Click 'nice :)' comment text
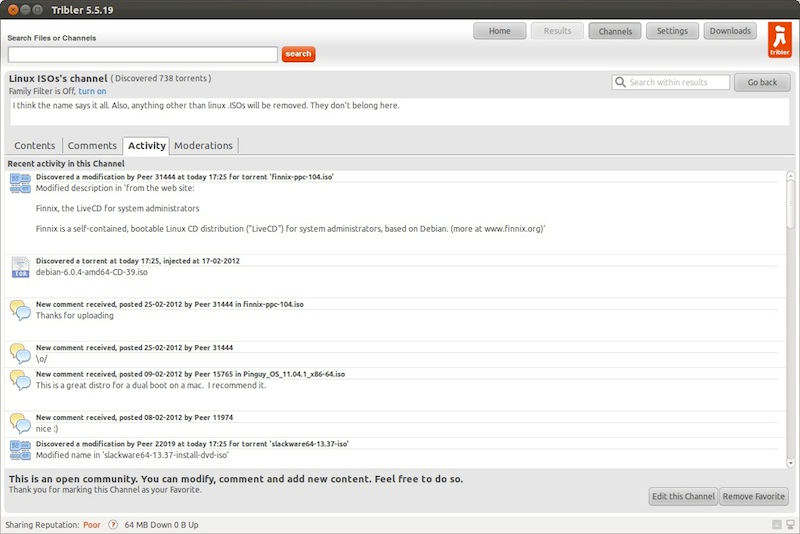The width and height of the screenshot is (800, 534). (x=47, y=429)
